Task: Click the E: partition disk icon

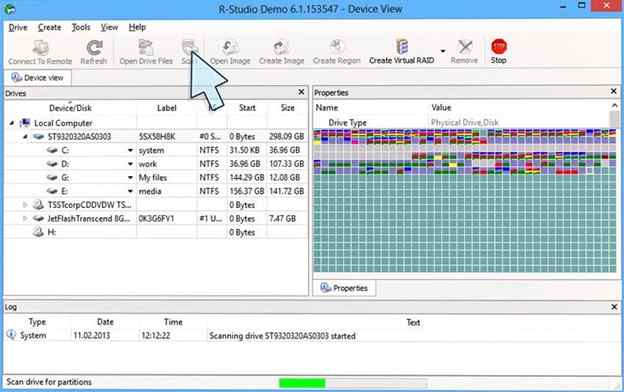Action: point(52,191)
